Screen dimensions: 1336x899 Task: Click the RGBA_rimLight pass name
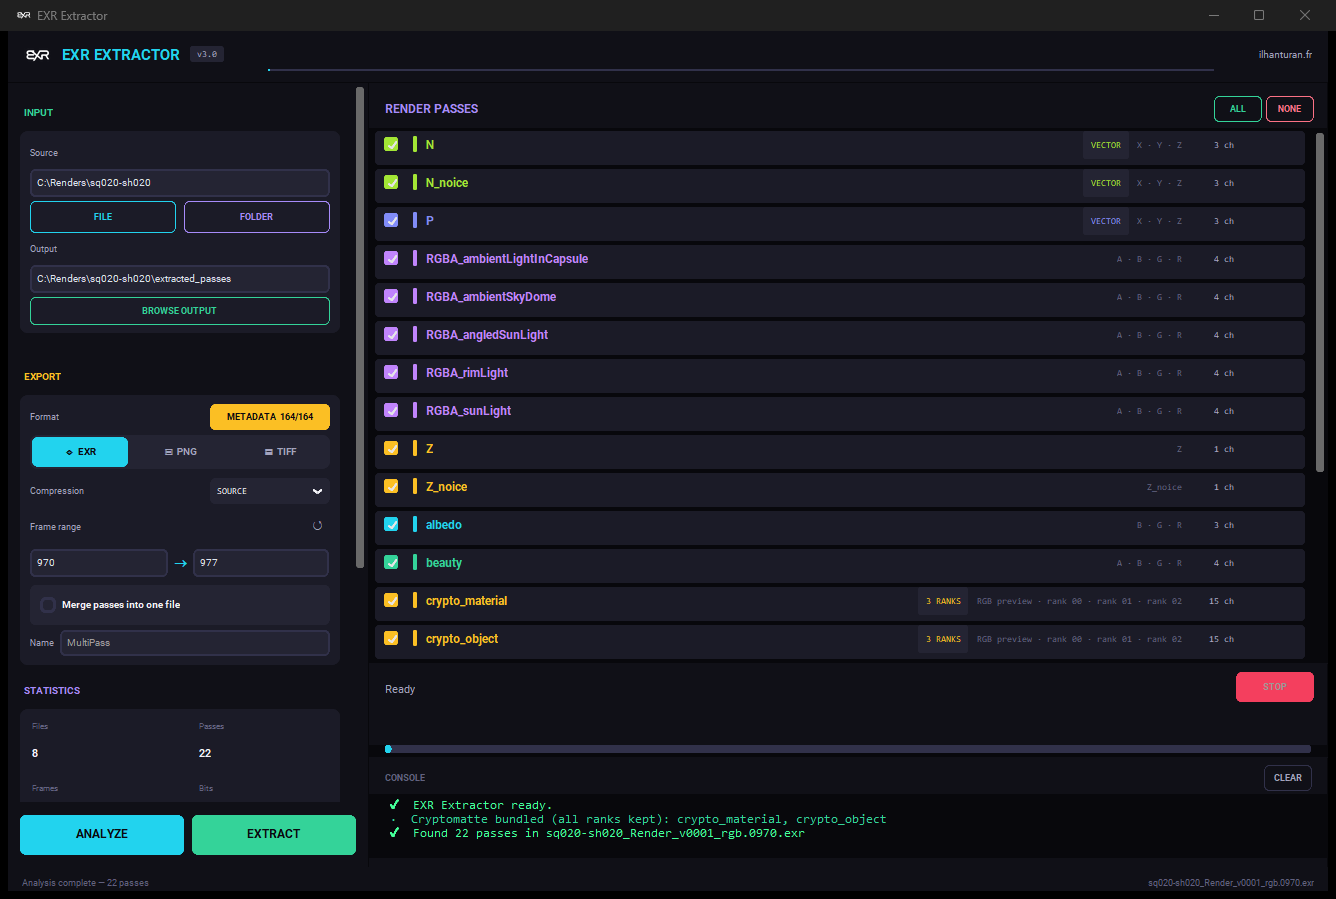[x=467, y=373]
